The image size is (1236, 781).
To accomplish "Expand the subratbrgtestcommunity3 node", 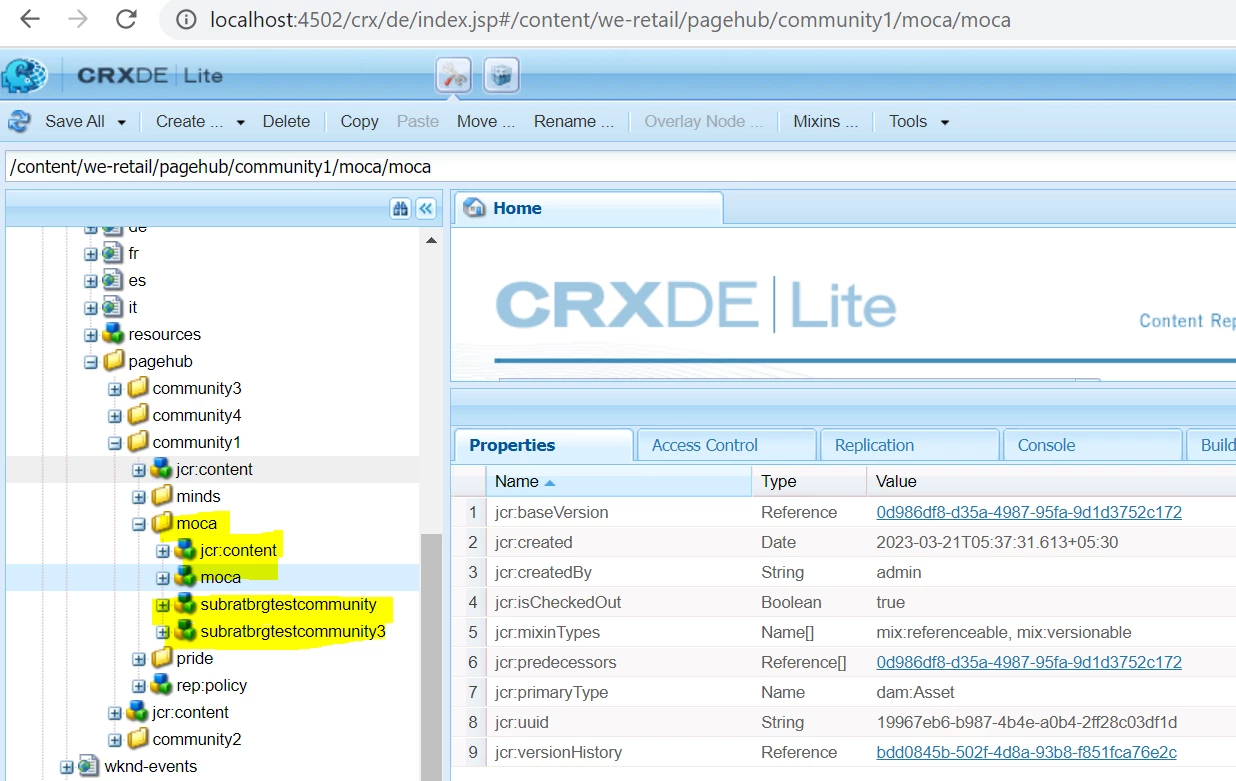I will [x=163, y=632].
